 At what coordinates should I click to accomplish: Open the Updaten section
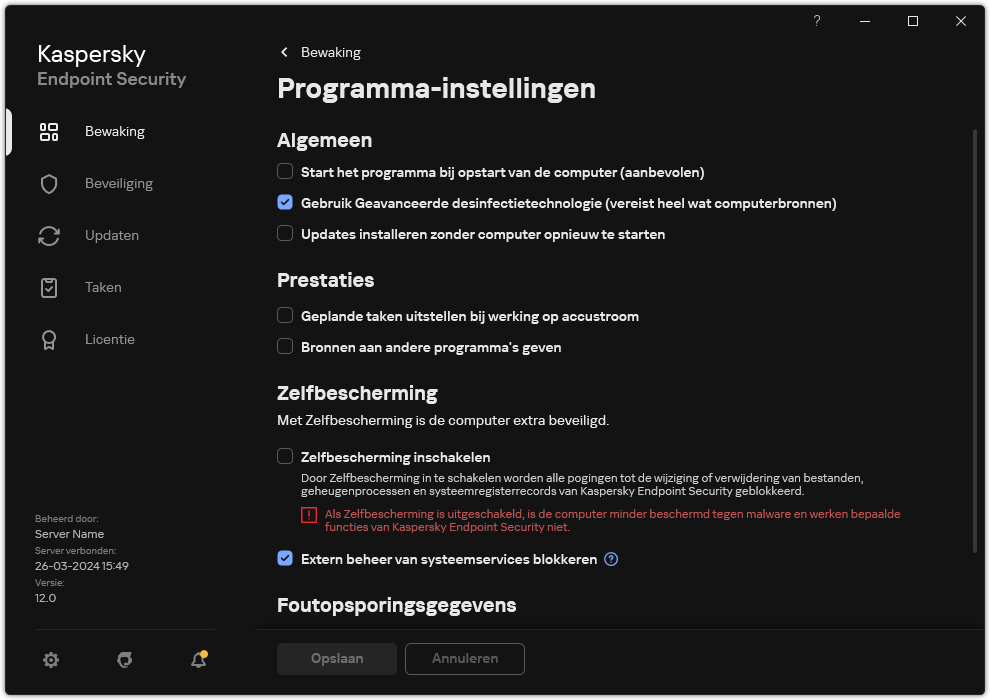coord(112,235)
